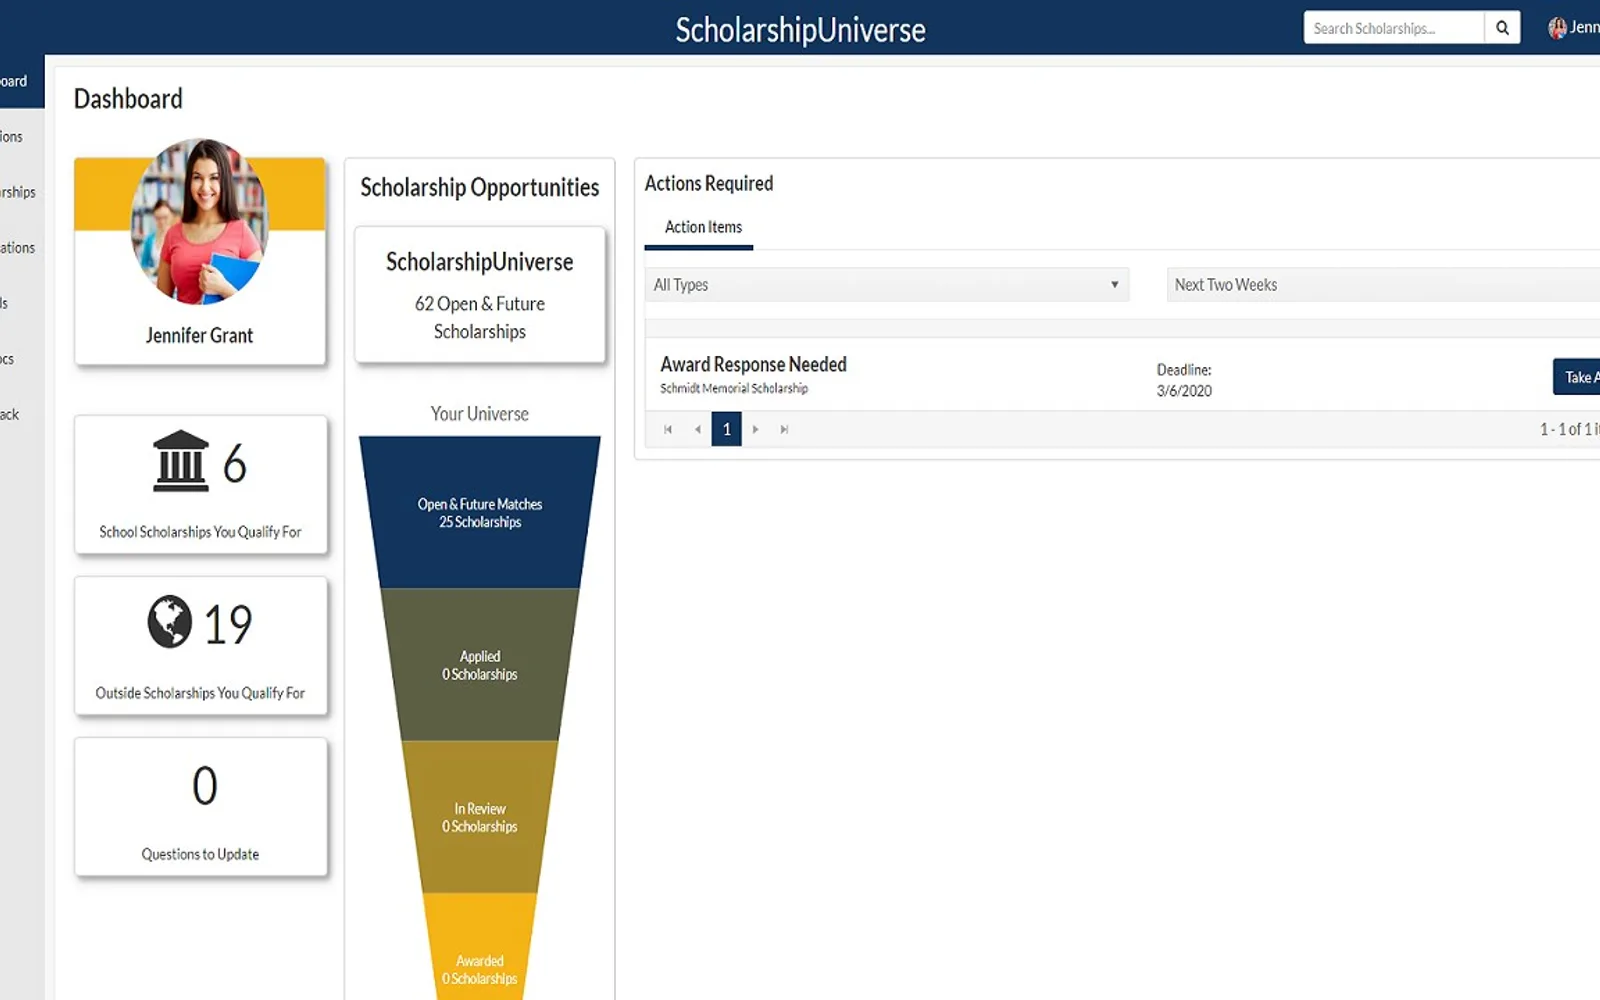Open the Questions to Update card
This screenshot has width=1600, height=1000.
(201, 807)
